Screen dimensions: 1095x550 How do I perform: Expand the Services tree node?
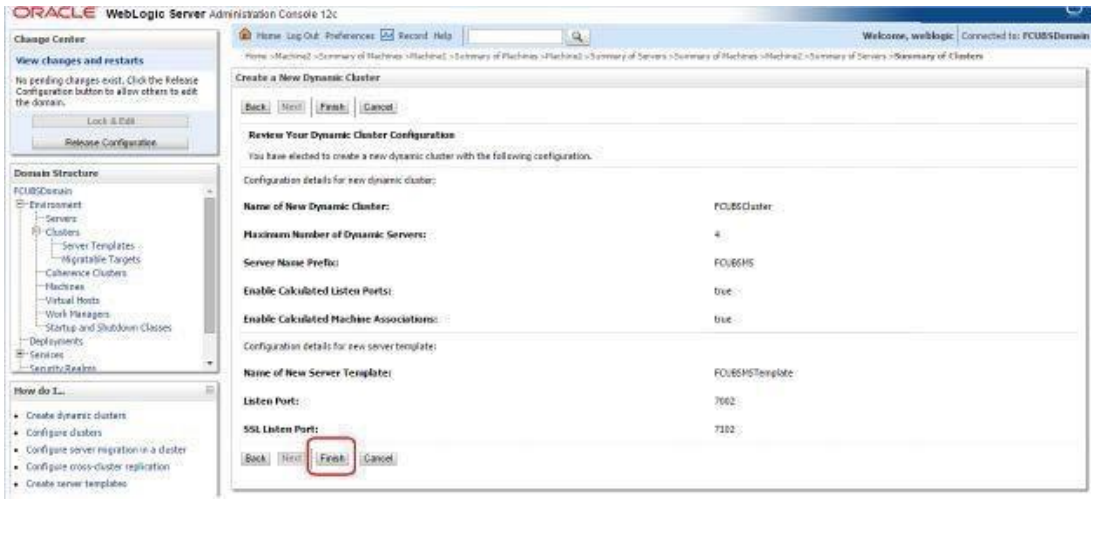[x=21, y=355]
